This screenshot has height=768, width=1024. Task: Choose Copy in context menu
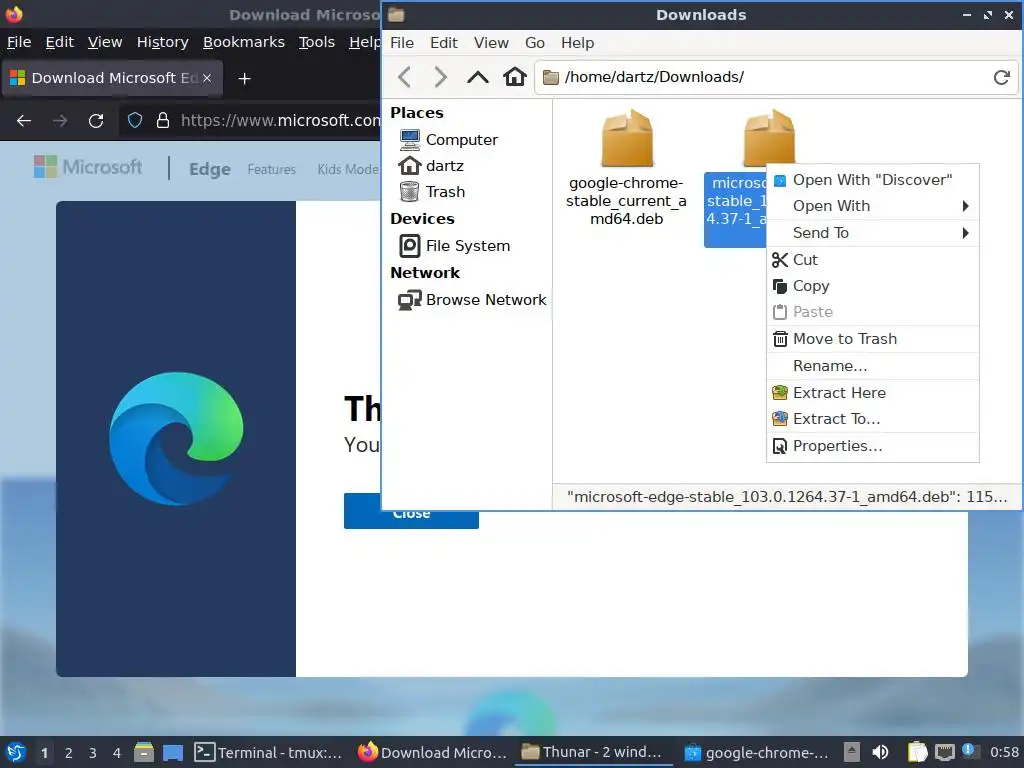coord(872,286)
